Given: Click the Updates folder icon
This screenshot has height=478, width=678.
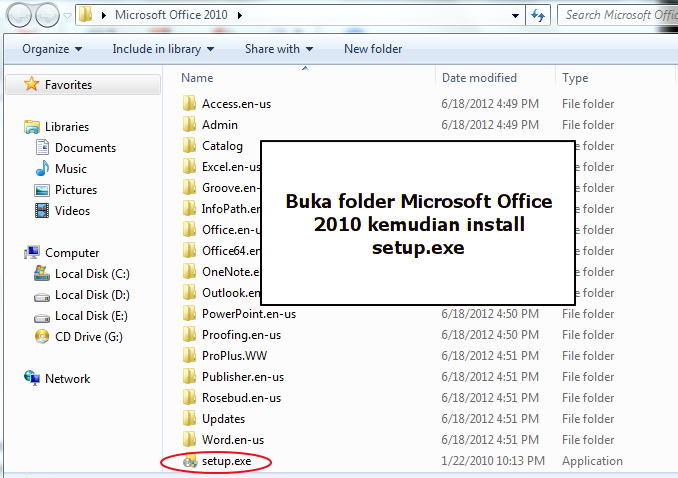Looking at the screenshot, I should point(189,418).
